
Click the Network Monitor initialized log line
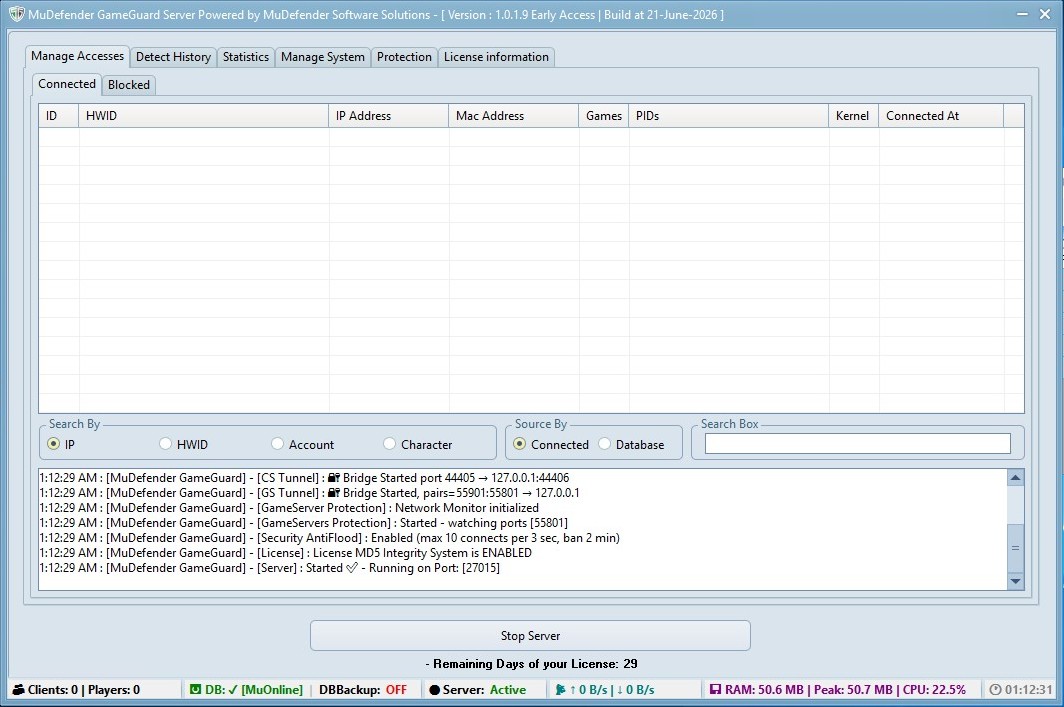coord(289,508)
